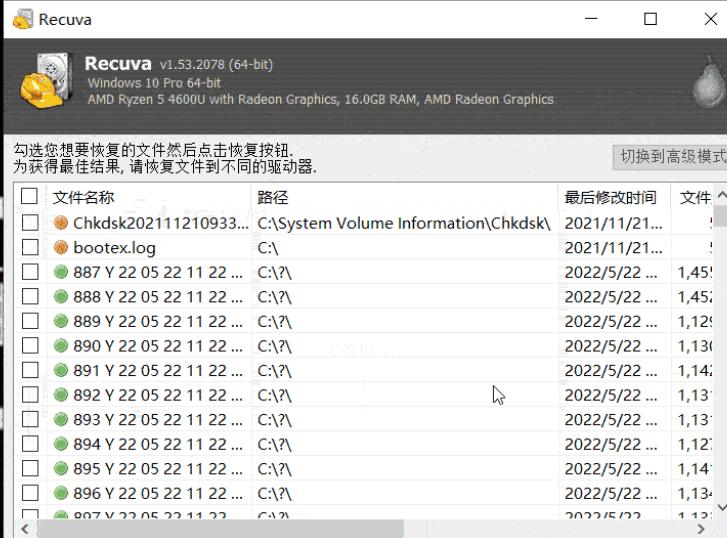Check the box for file 892 Y 22 05
Viewport: 727px width, 538px height.
30,395
